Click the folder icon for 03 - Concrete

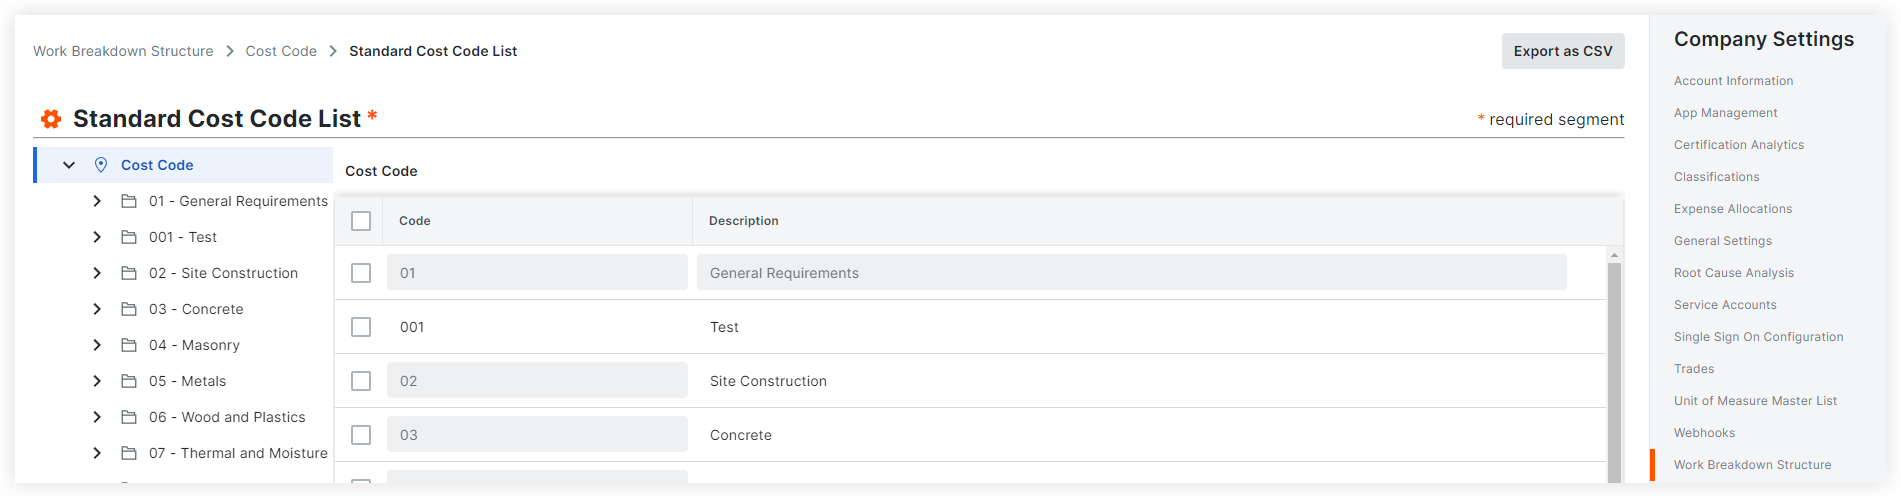(x=129, y=309)
